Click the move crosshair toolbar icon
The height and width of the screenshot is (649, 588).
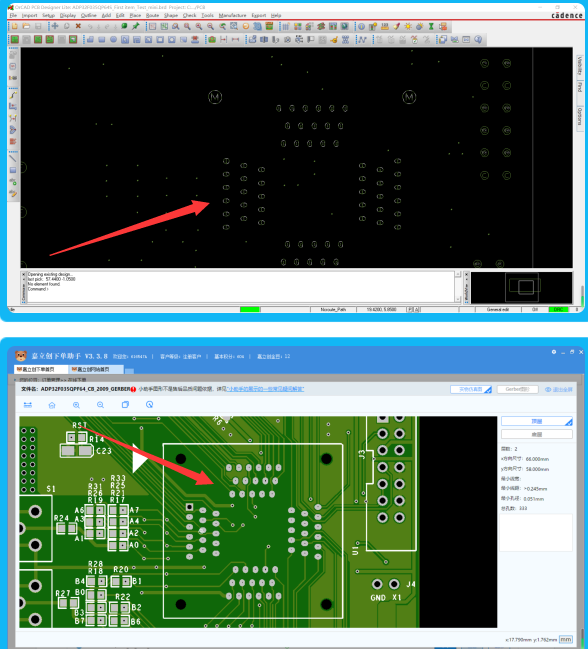pyautogui.click(x=55, y=26)
